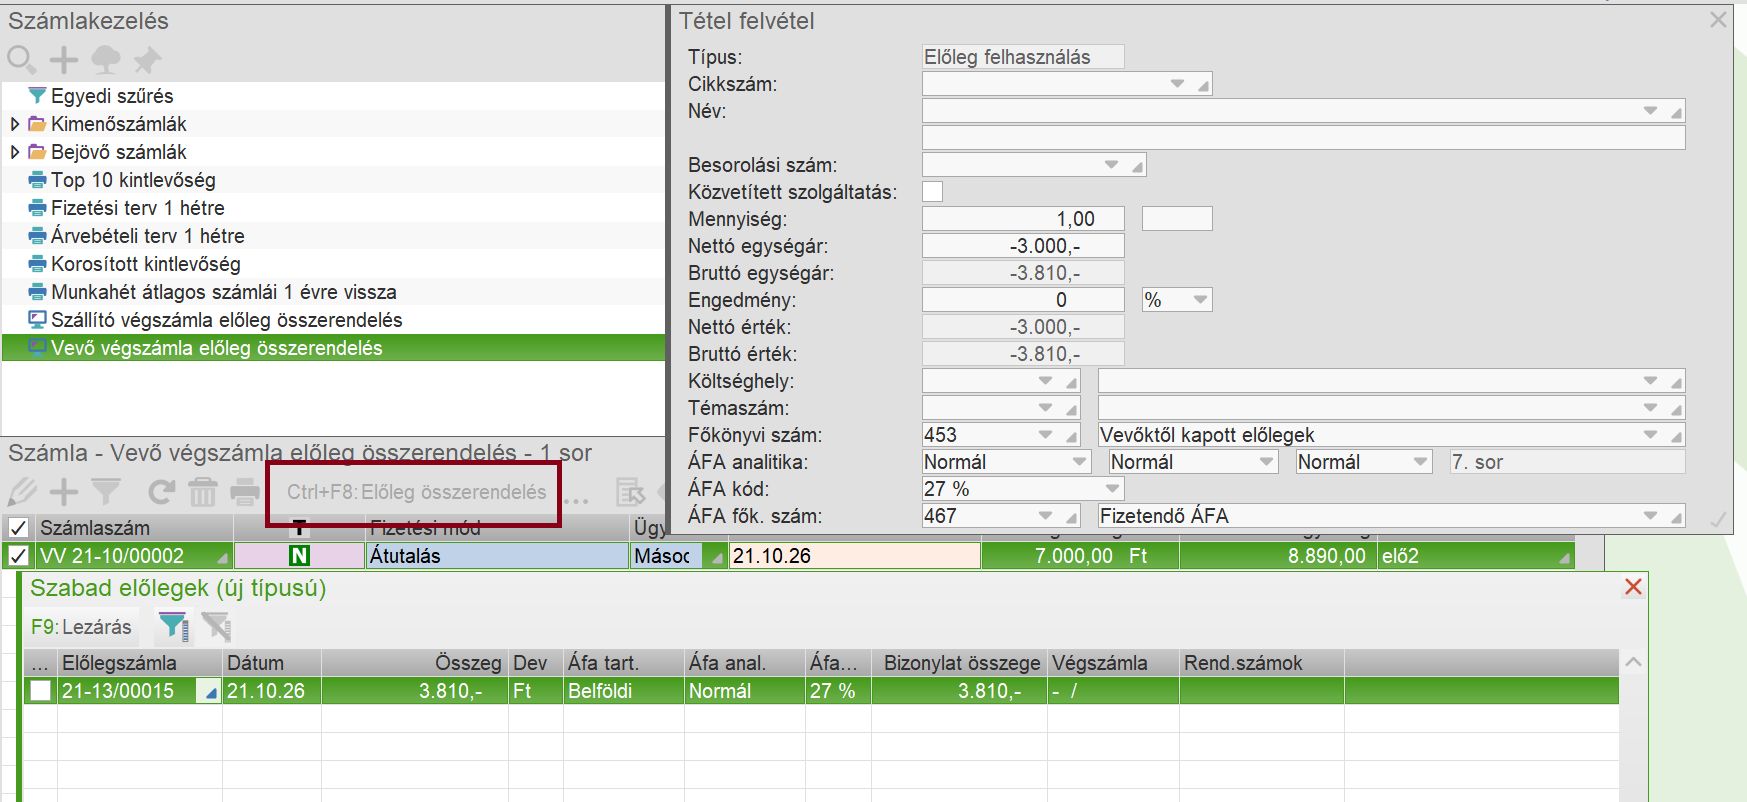Click the blue filter icon in Szabad előlegek
The image size is (1747, 802).
pos(174,627)
